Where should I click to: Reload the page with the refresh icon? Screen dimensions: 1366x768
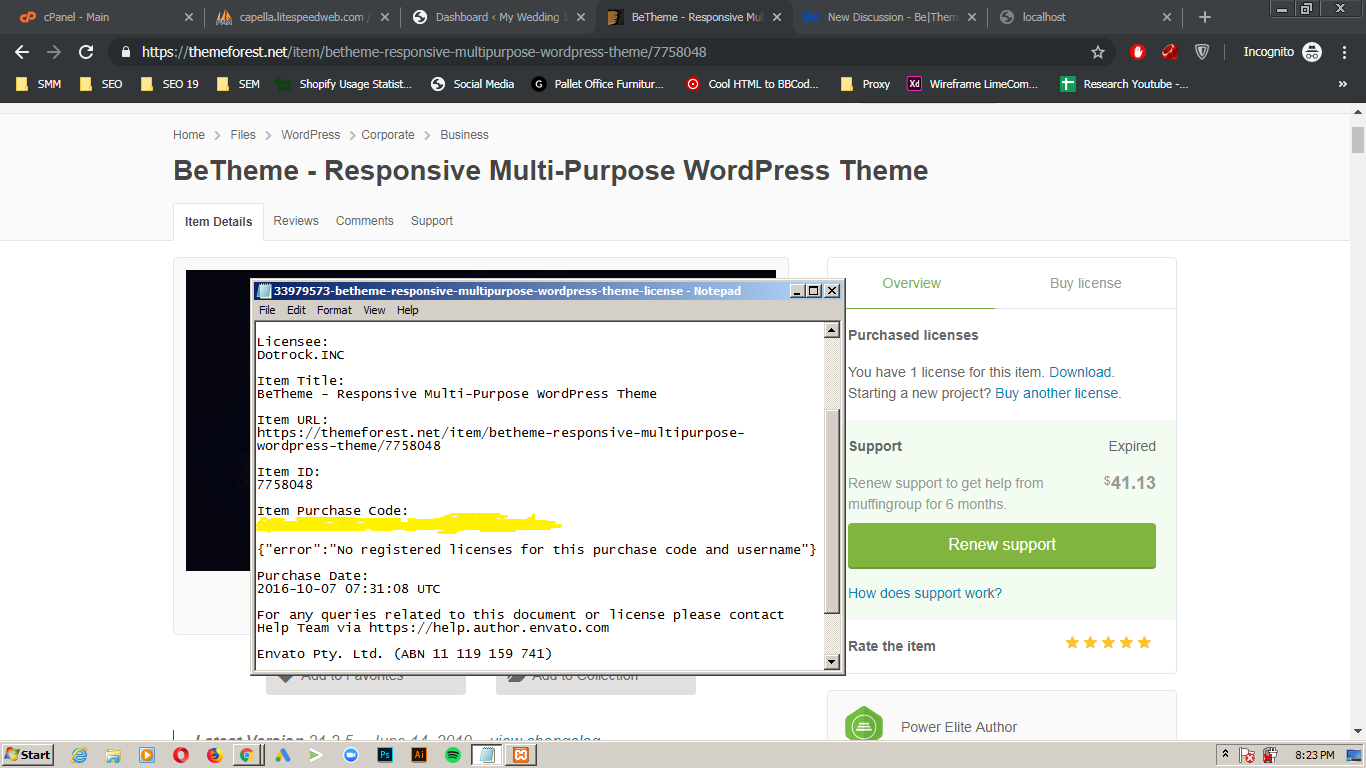point(86,52)
